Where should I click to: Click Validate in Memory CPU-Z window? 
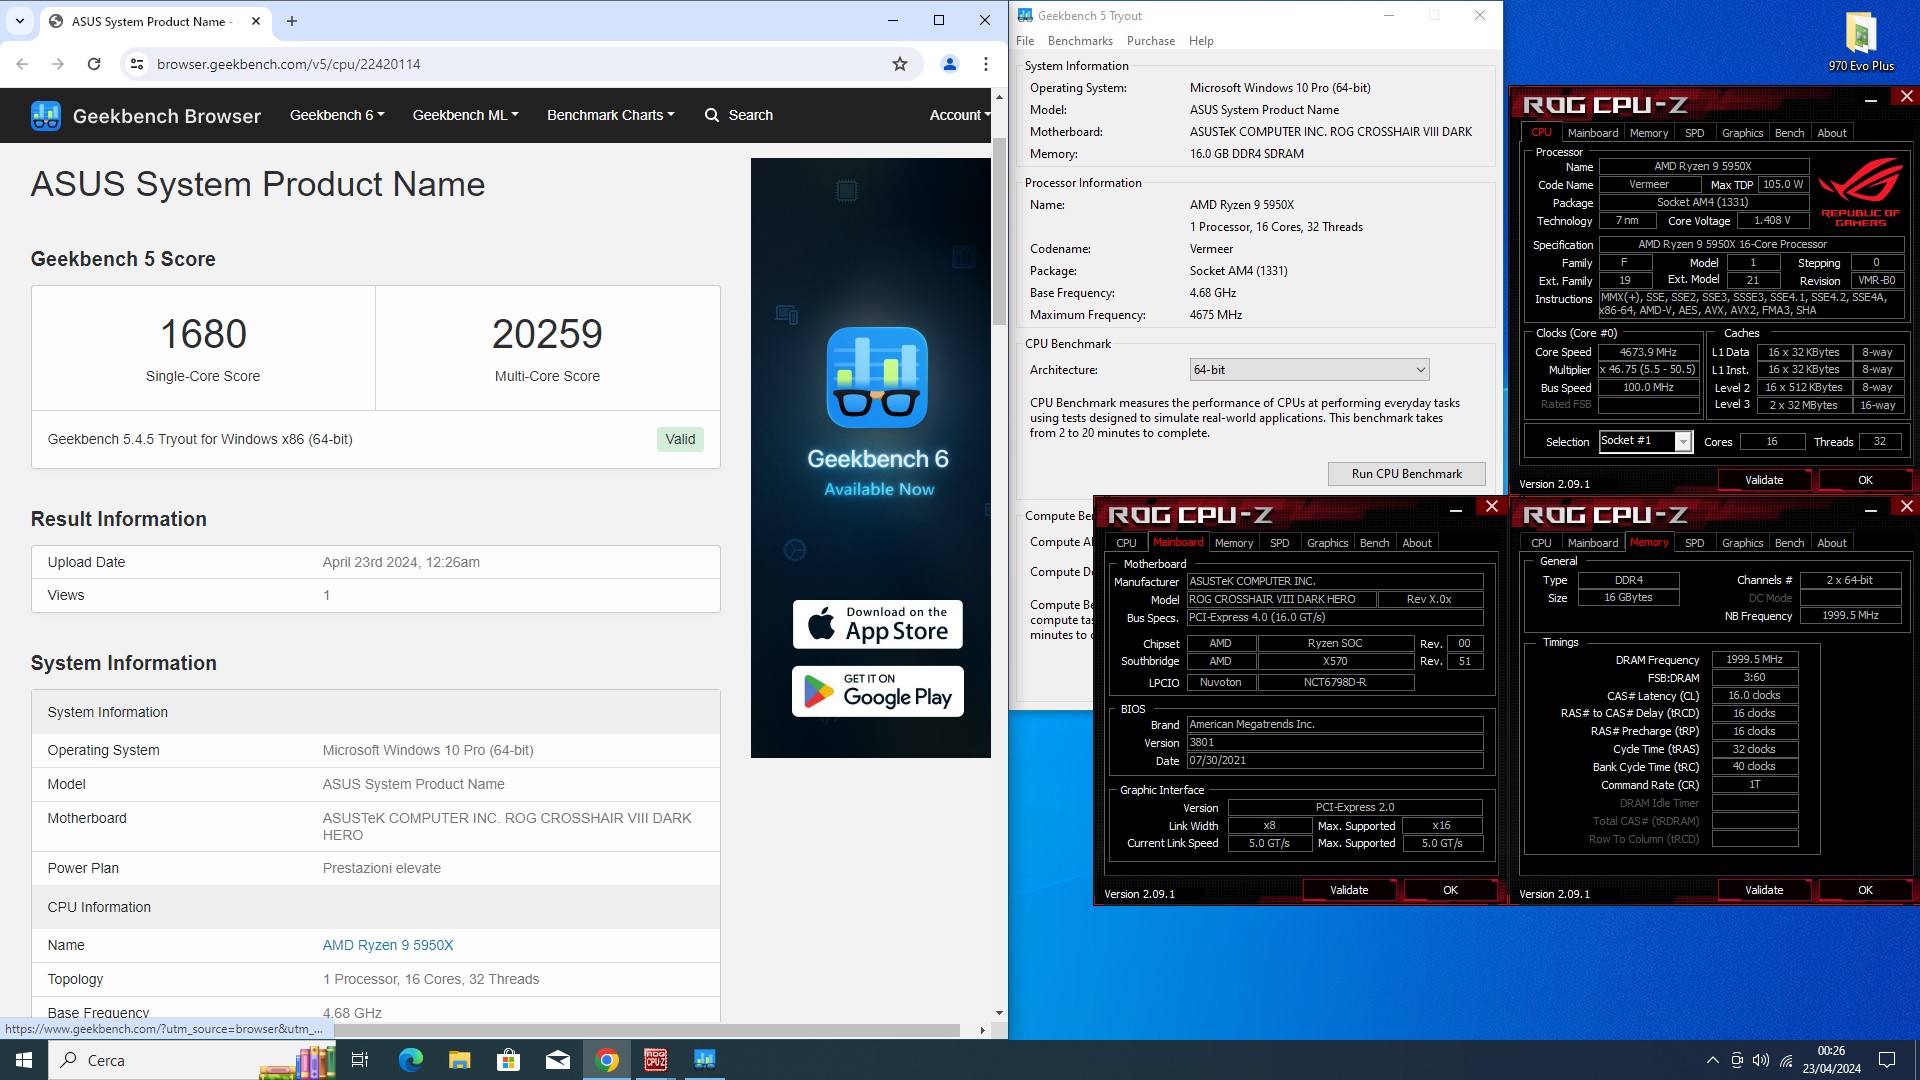(x=1764, y=890)
